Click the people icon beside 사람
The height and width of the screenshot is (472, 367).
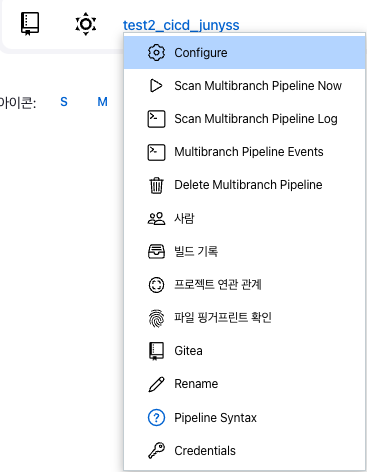pos(156,218)
